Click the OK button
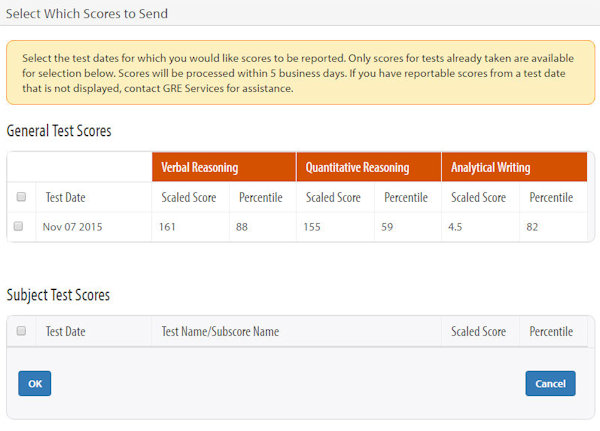This screenshot has width=600, height=431. pyautogui.click(x=34, y=383)
